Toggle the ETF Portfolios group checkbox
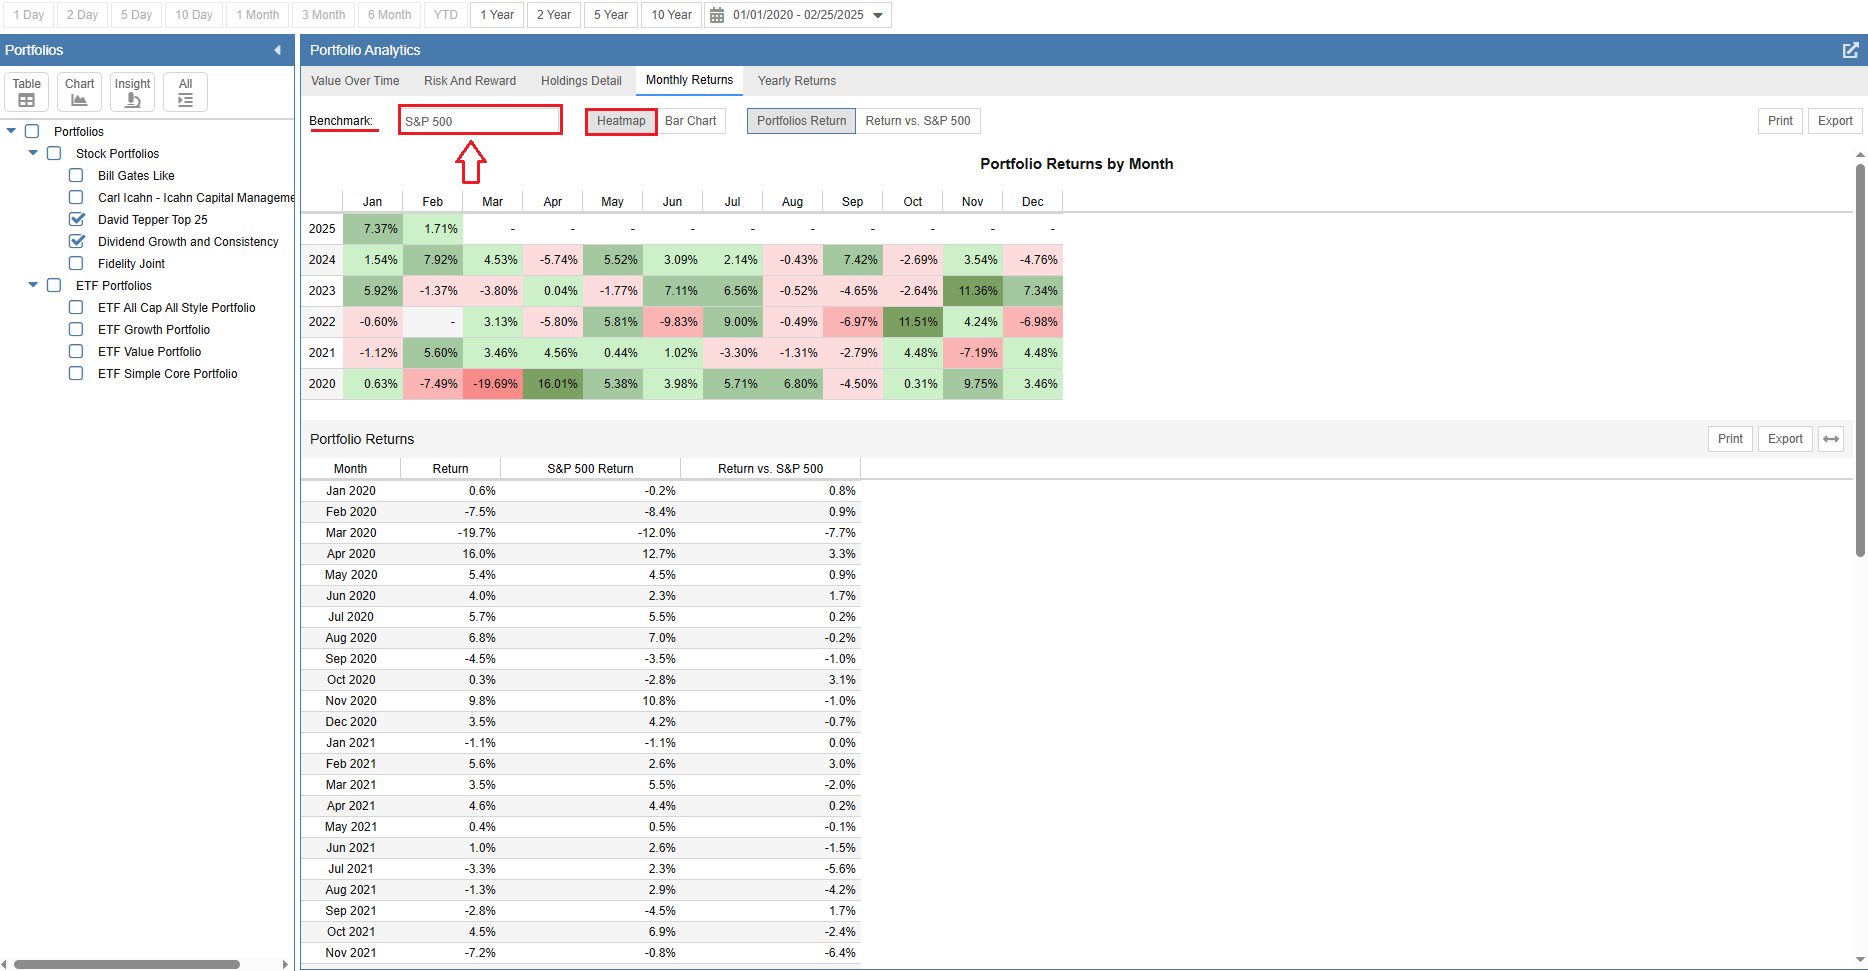The image size is (1868, 971). click(54, 285)
